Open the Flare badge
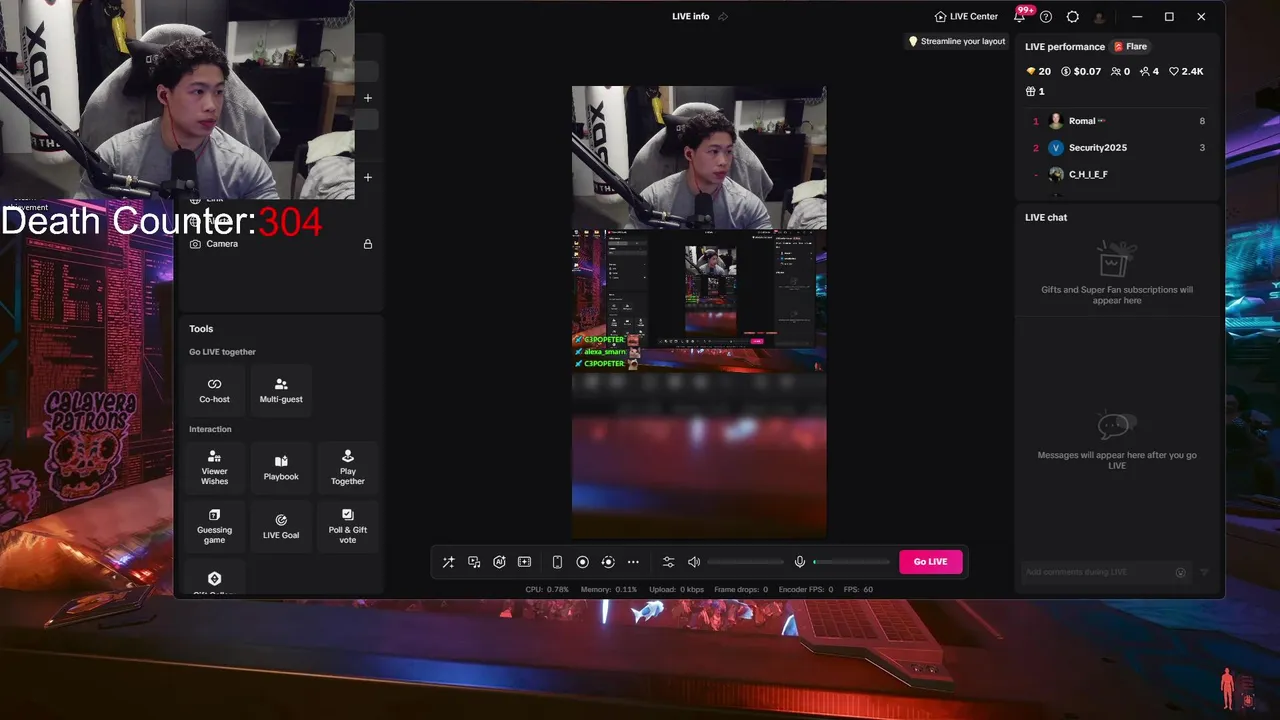The height and width of the screenshot is (720, 1280). pyautogui.click(x=1131, y=47)
